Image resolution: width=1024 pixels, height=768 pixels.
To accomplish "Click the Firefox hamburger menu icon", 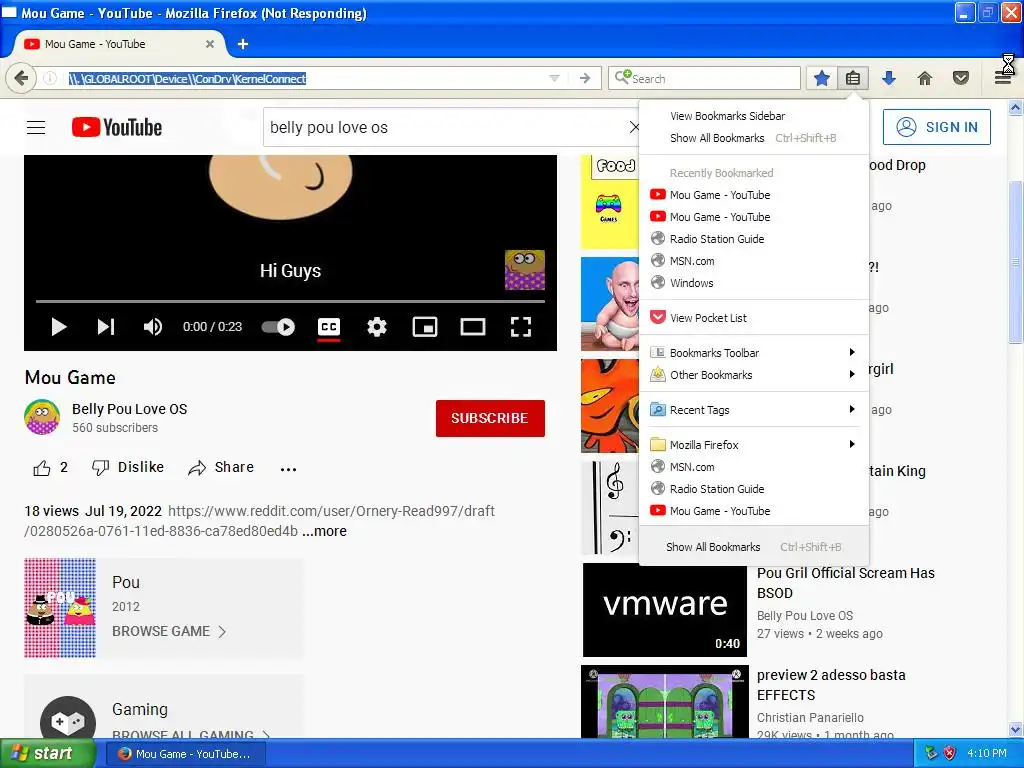I will (x=1004, y=78).
